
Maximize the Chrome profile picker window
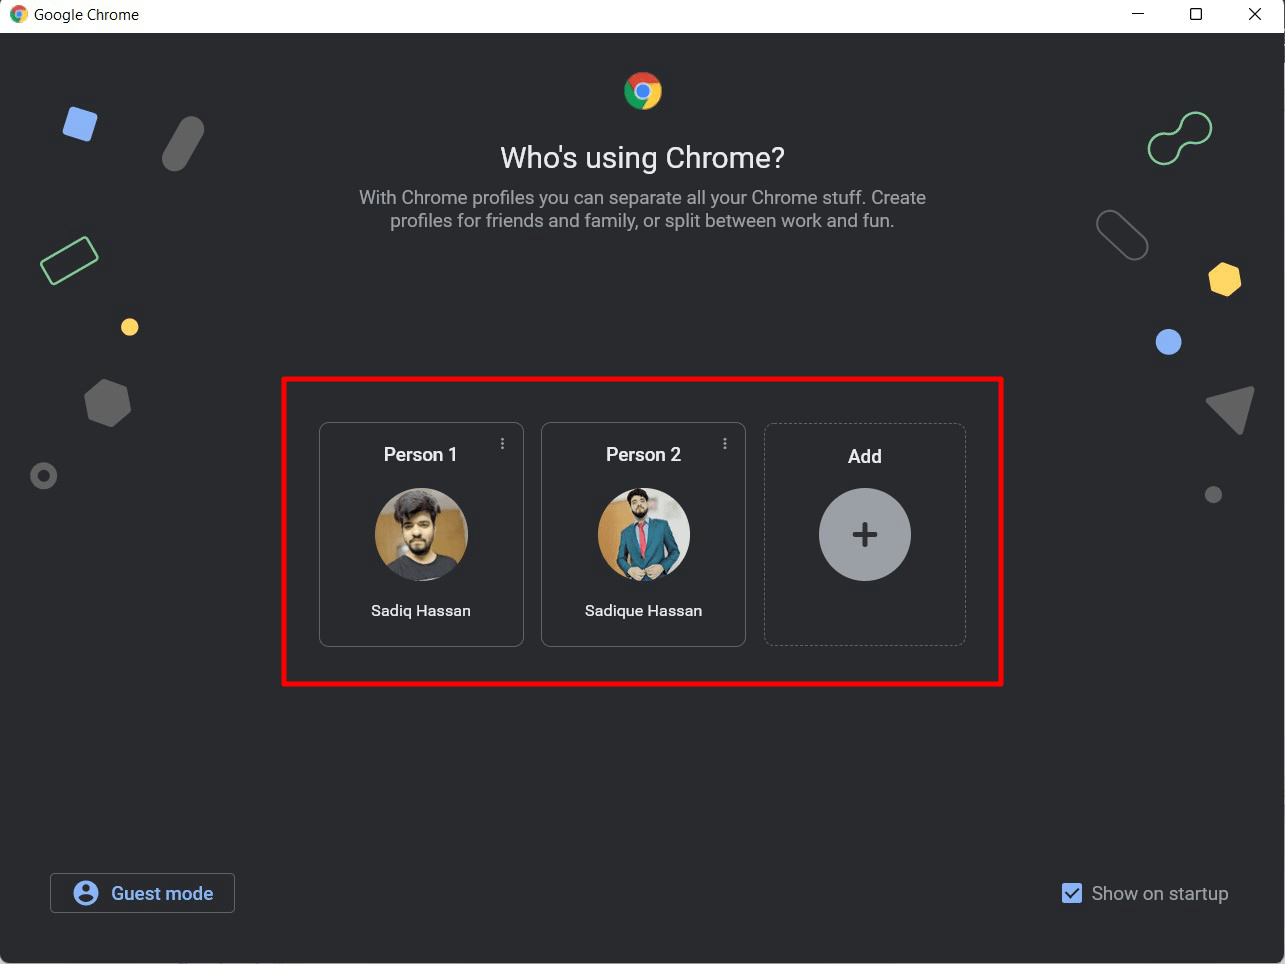(1196, 15)
